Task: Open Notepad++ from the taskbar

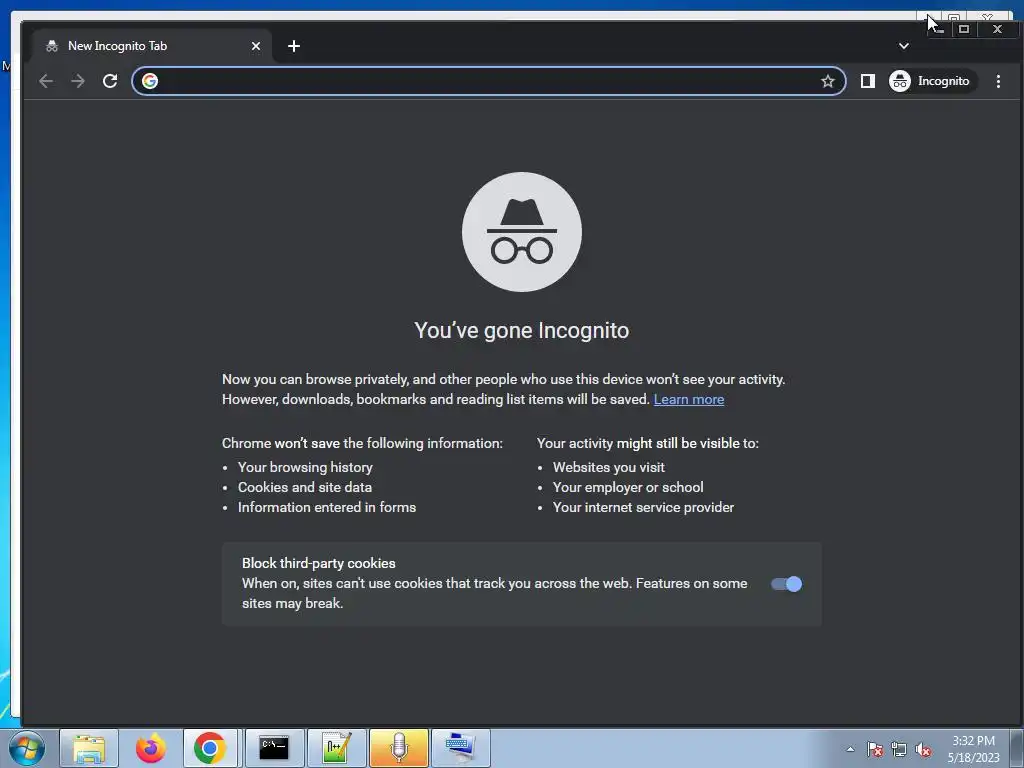Action: (336, 748)
